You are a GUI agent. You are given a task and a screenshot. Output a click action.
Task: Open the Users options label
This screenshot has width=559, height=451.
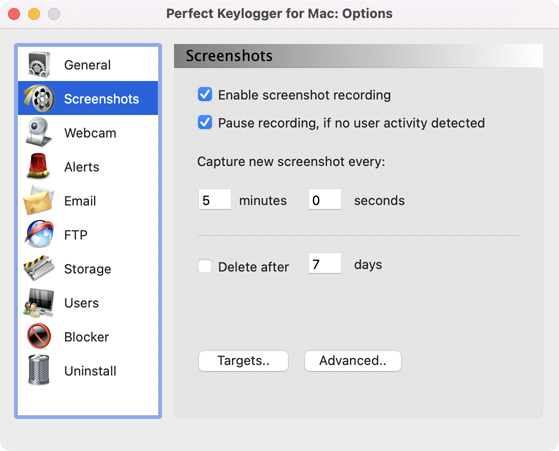click(x=81, y=303)
